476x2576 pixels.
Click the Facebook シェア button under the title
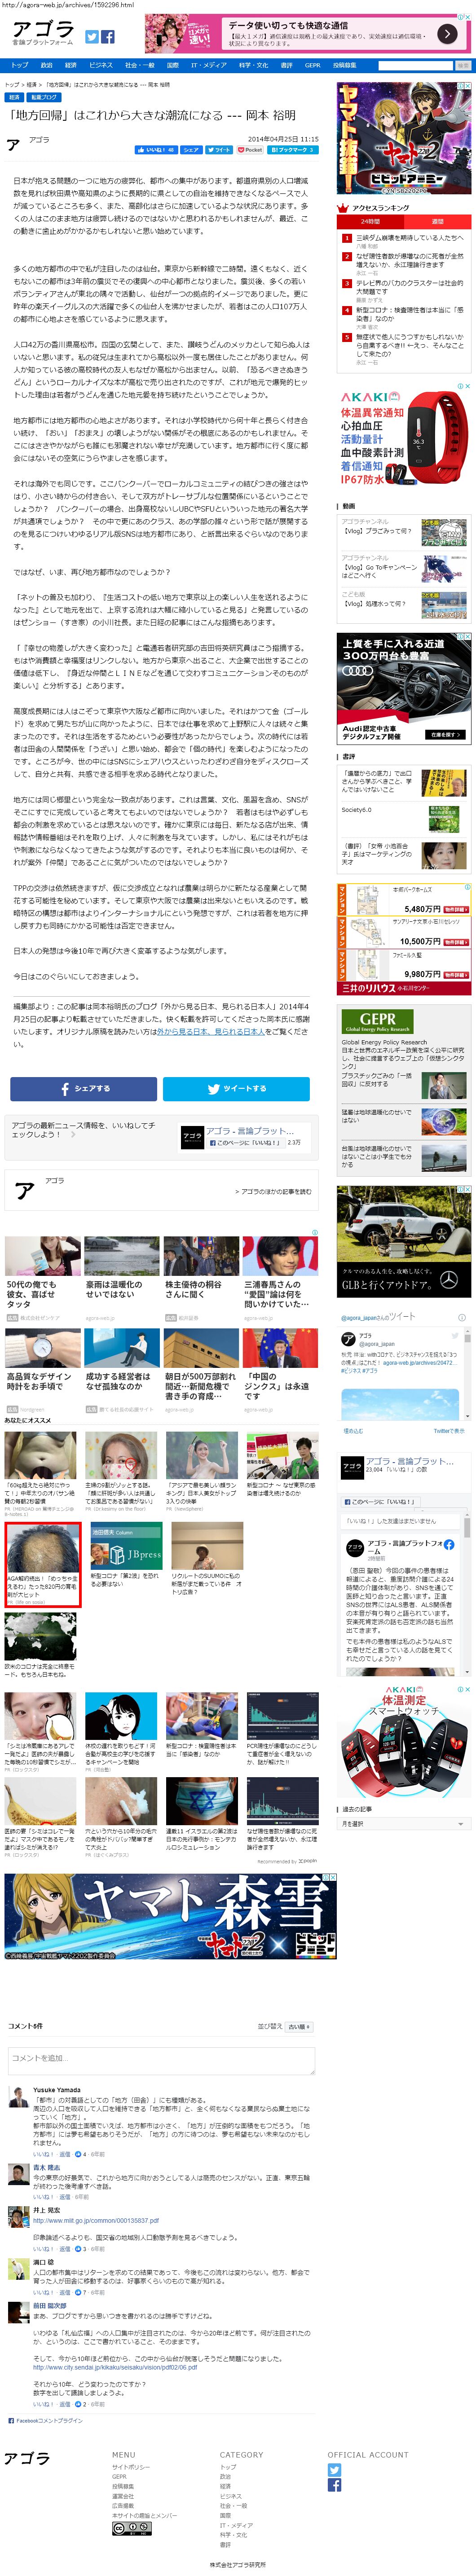pos(191,150)
